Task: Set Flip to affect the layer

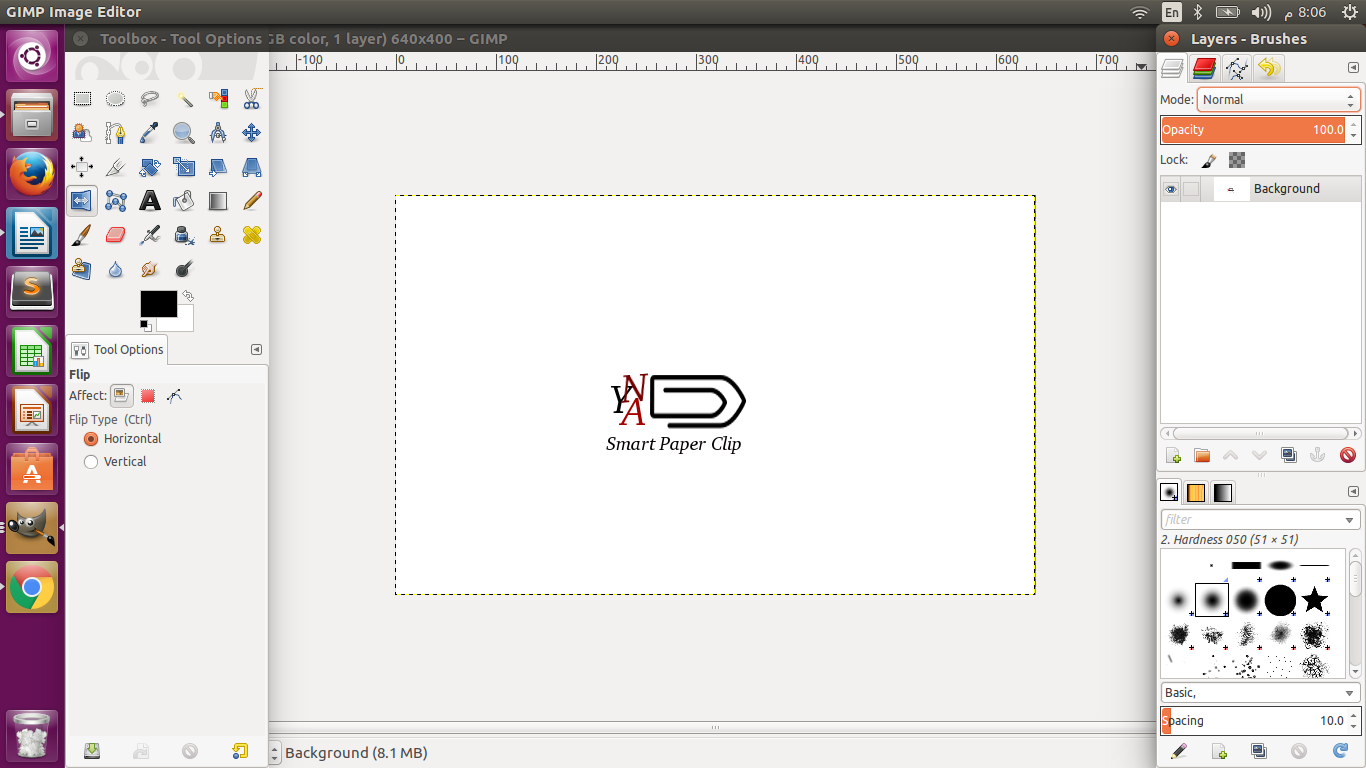Action: [x=121, y=396]
